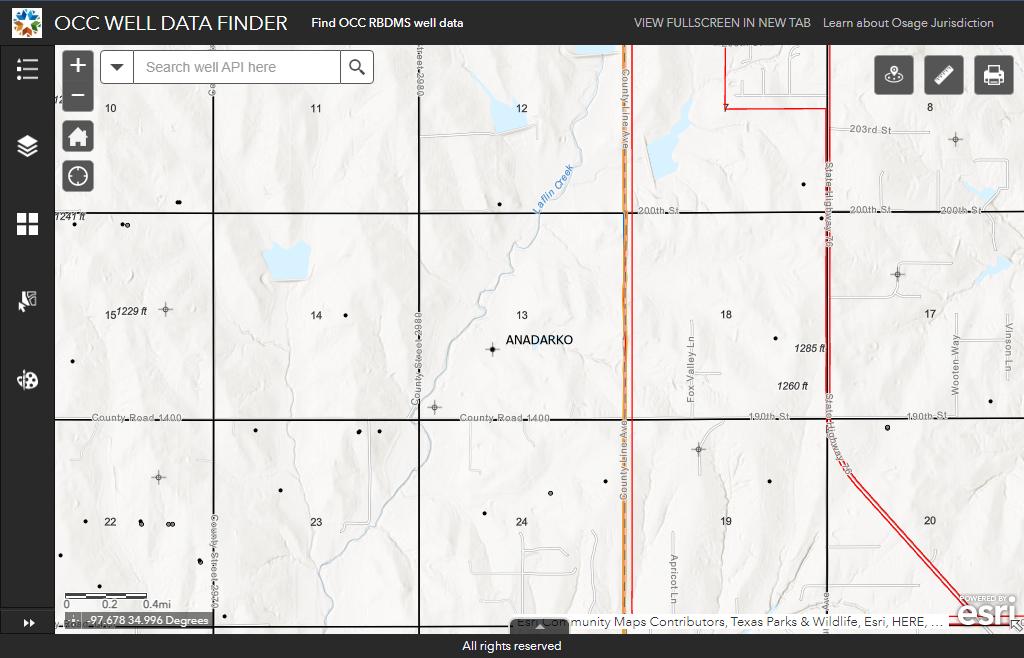
Task: Open the search source dropdown arrow
Action: (117, 67)
